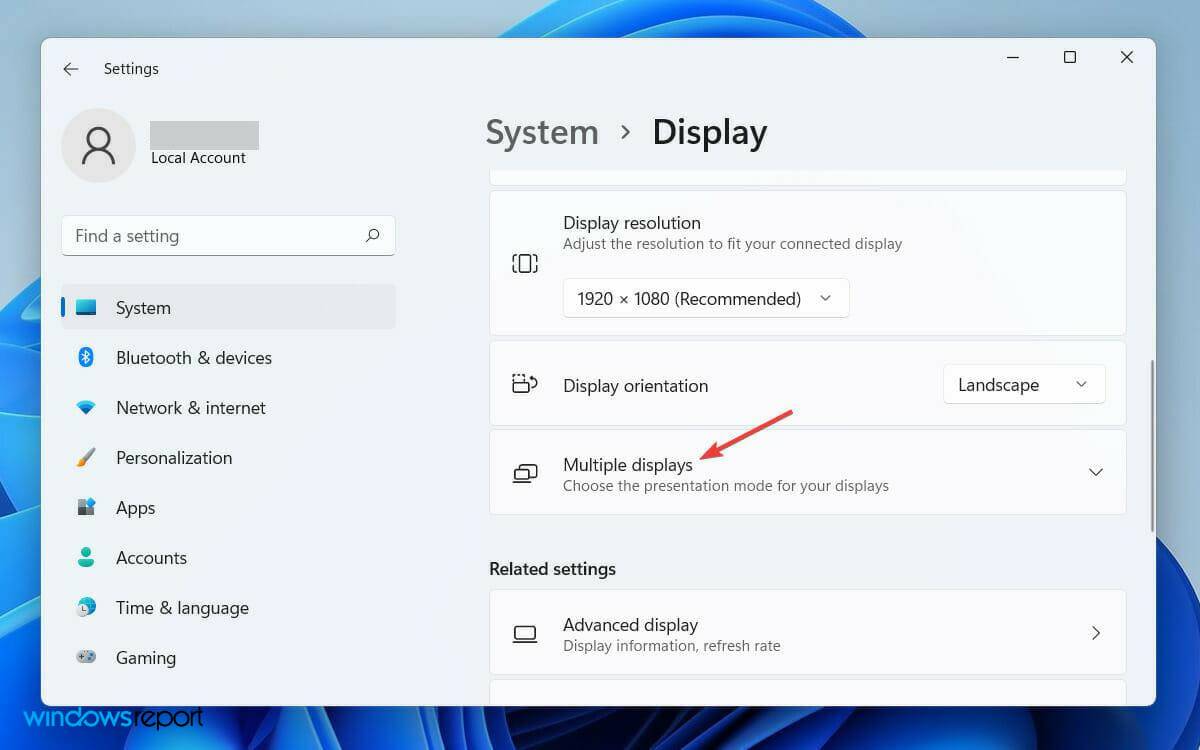Image resolution: width=1200 pixels, height=750 pixels.
Task: Click the Find a setting search box
Action: coord(200,235)
